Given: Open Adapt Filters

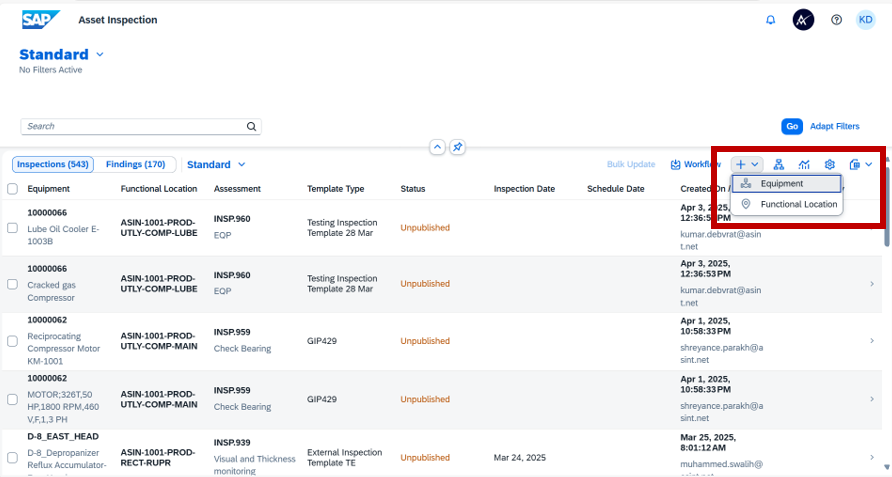Looking at the screenshot, I should coord(835,126).
